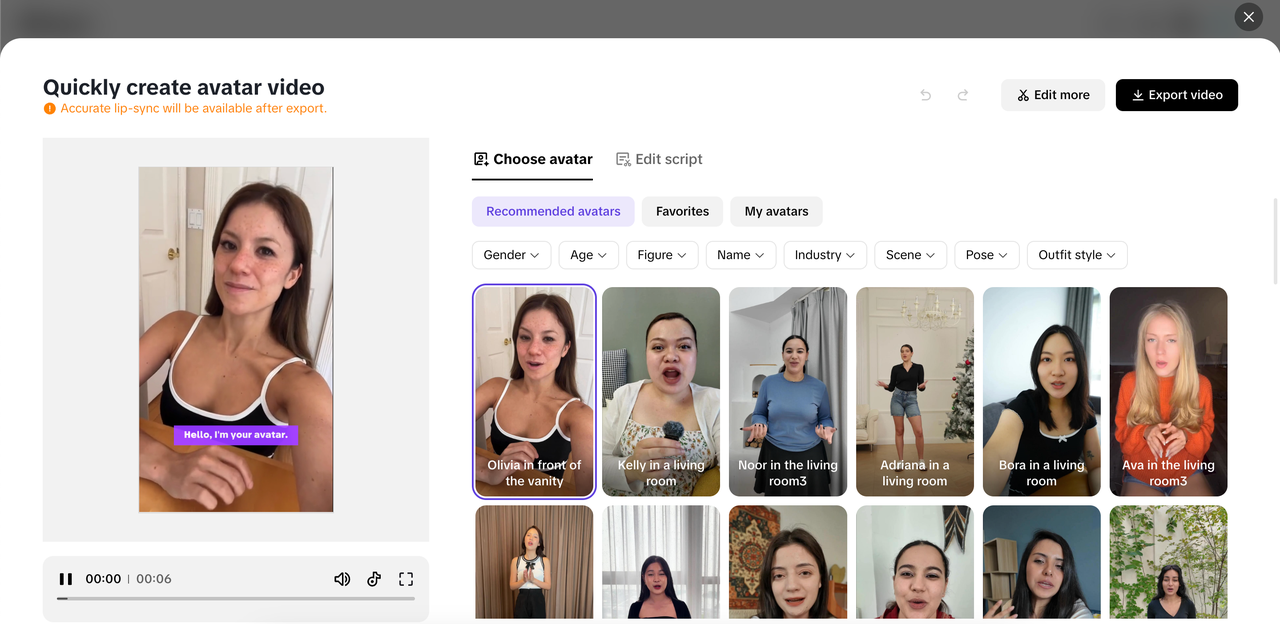Enter fullscreen preview mode

tap(406, 578)
